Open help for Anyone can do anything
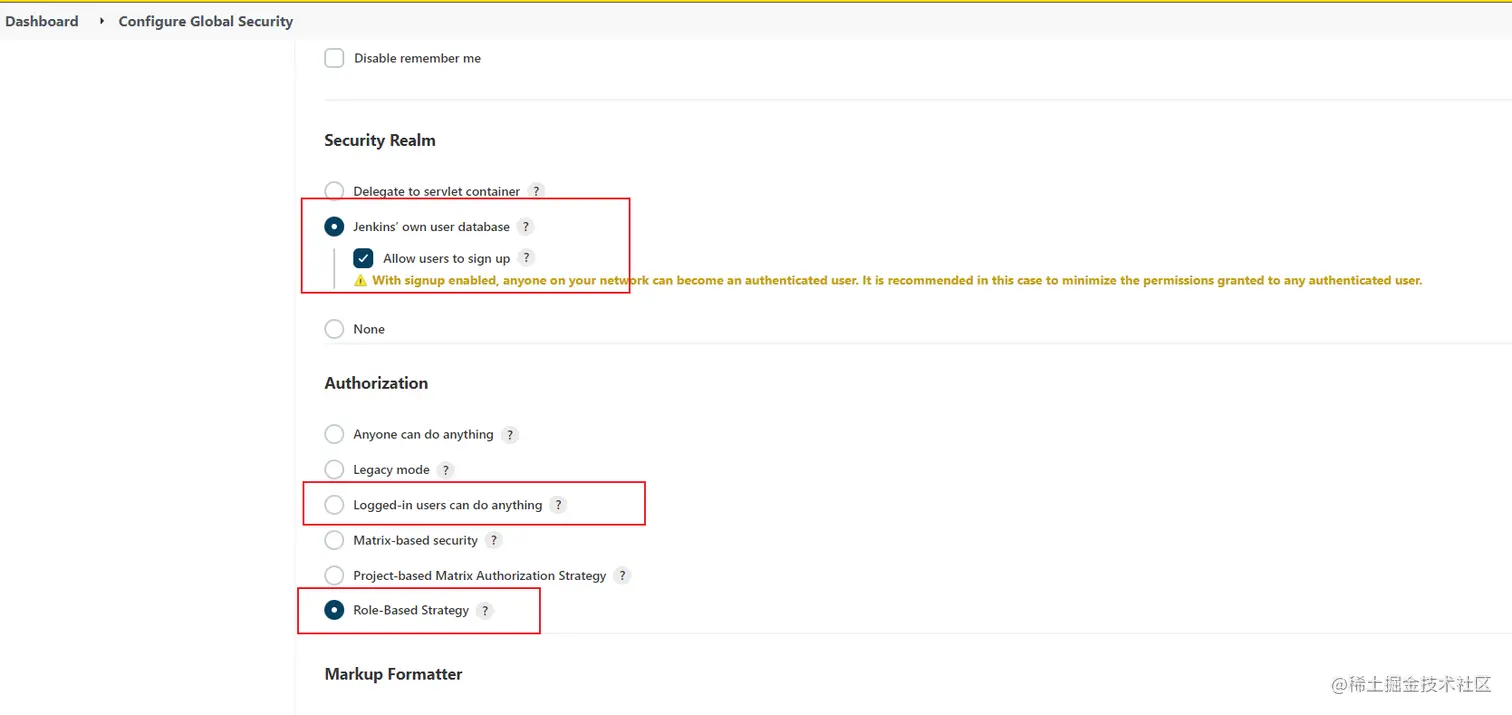This screenshot has width=1512, height=715. point(510,435)
